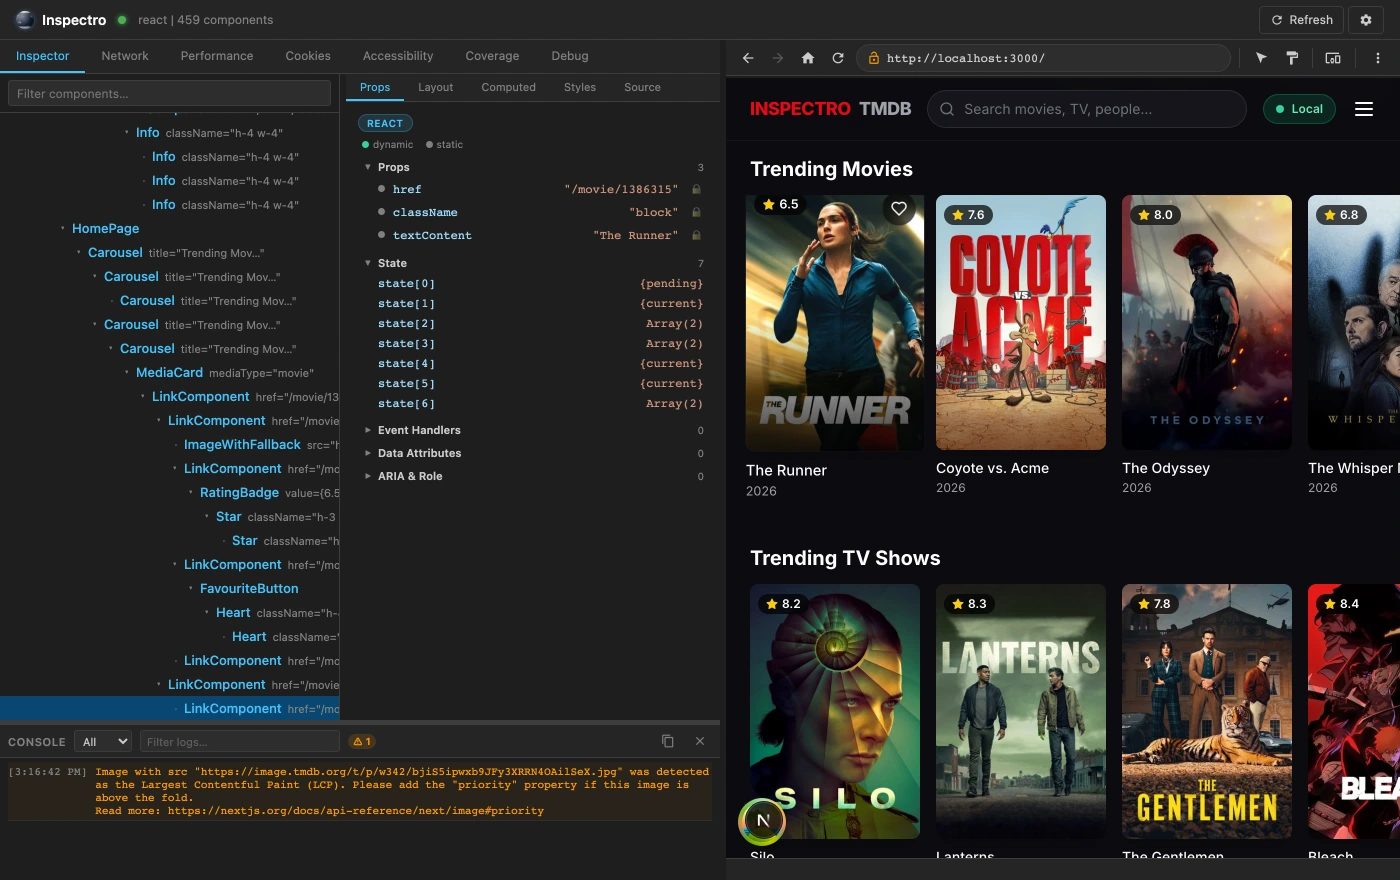This screenshot has width=1400, height=880.
Task: Go forward in the embedded browser
Action: [x=778, y=58]
